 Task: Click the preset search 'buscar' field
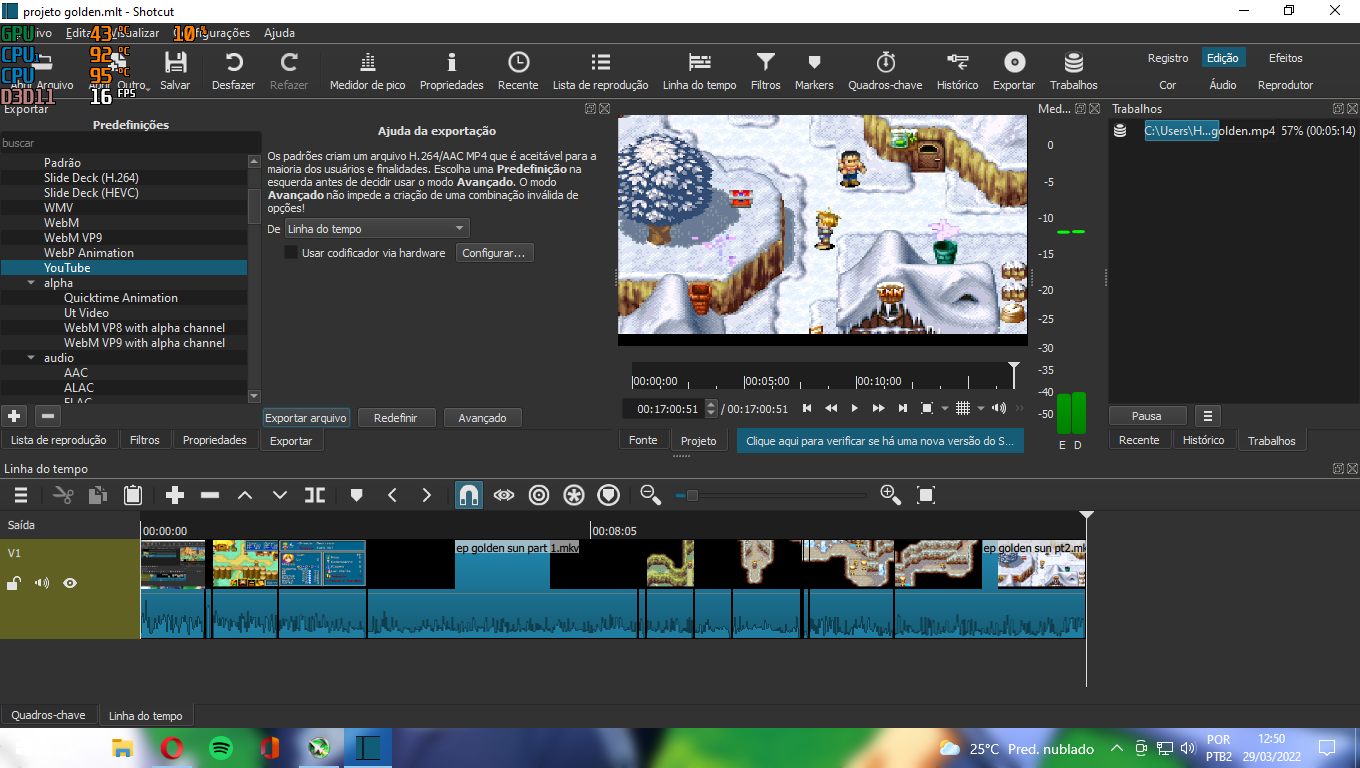click(130, 143)
